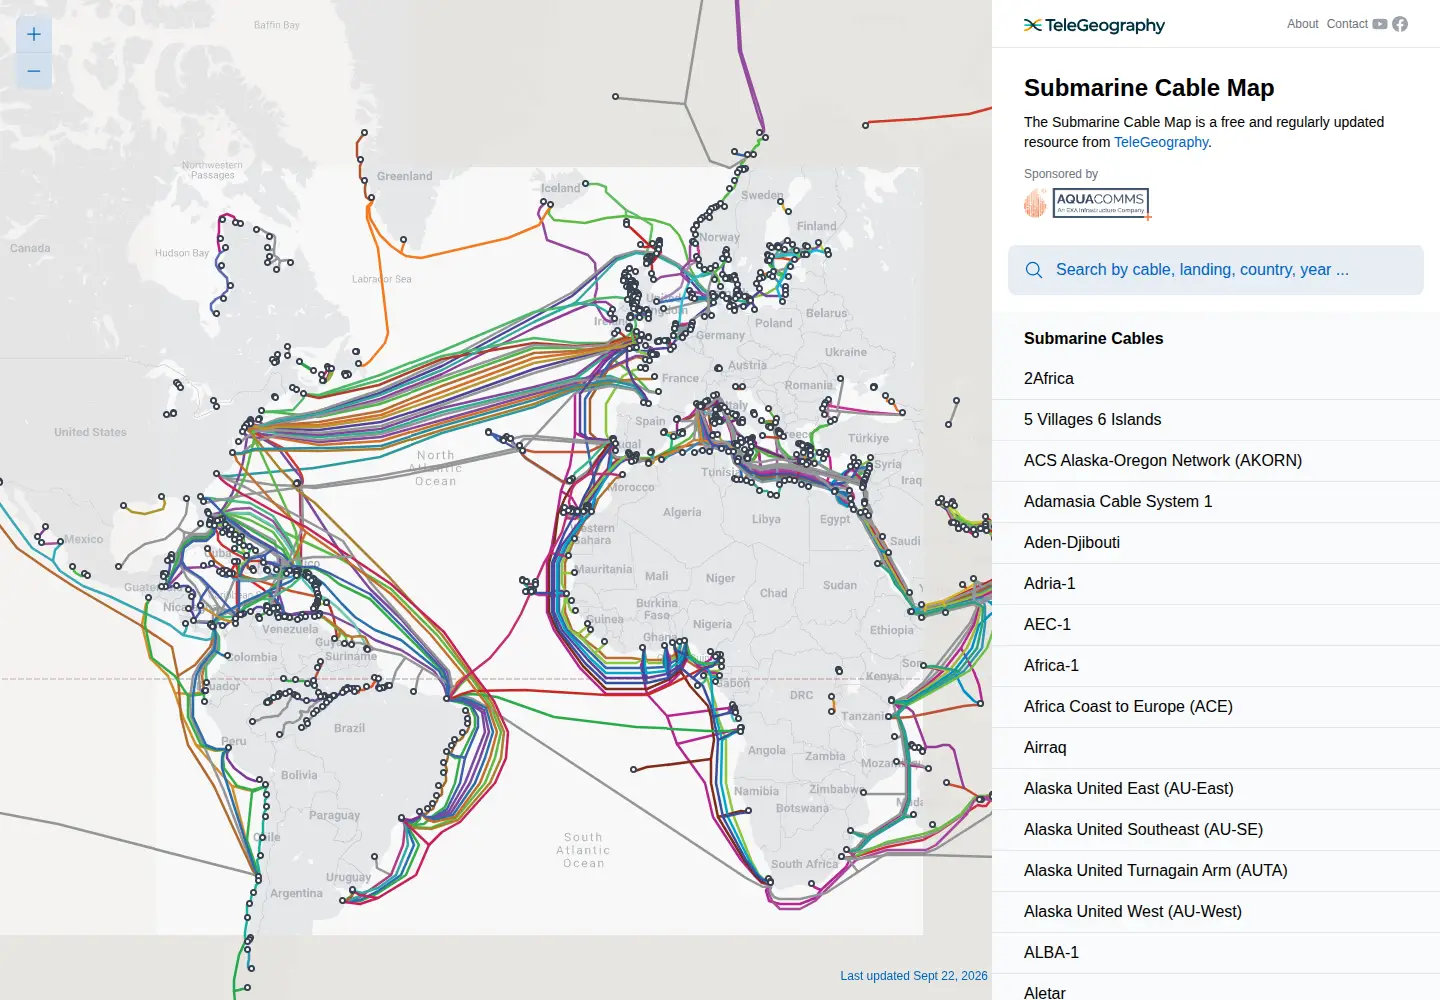The width and height of the screenshot is (1440, 1000).
Task: Select the Adria-1 cable
Action: point(1216,584)
